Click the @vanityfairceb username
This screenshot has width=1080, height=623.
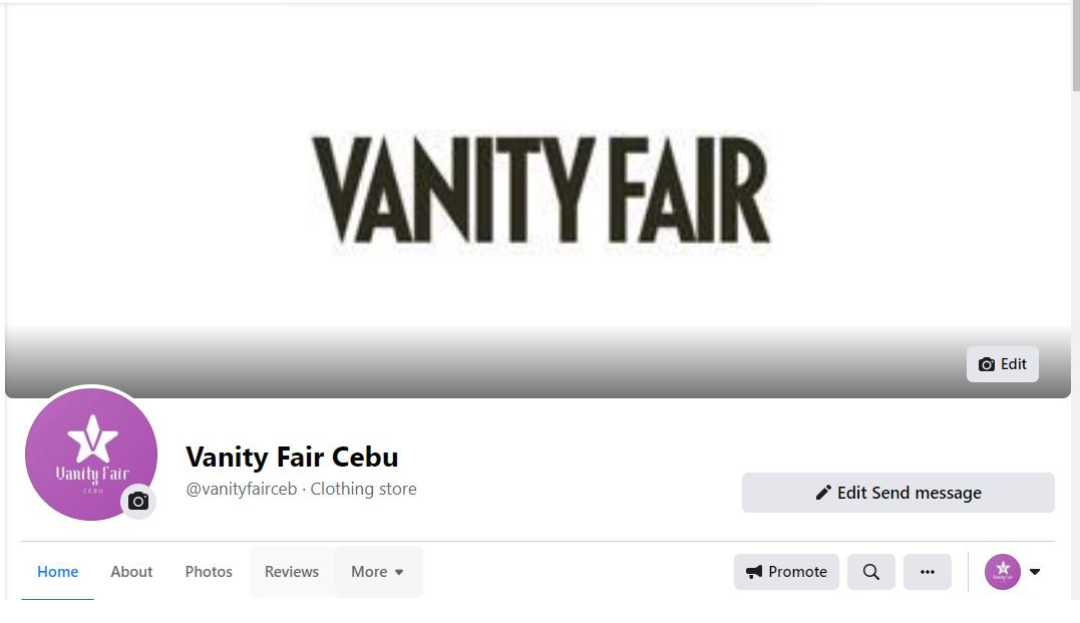pyautogui.click(x=241, y=489)
